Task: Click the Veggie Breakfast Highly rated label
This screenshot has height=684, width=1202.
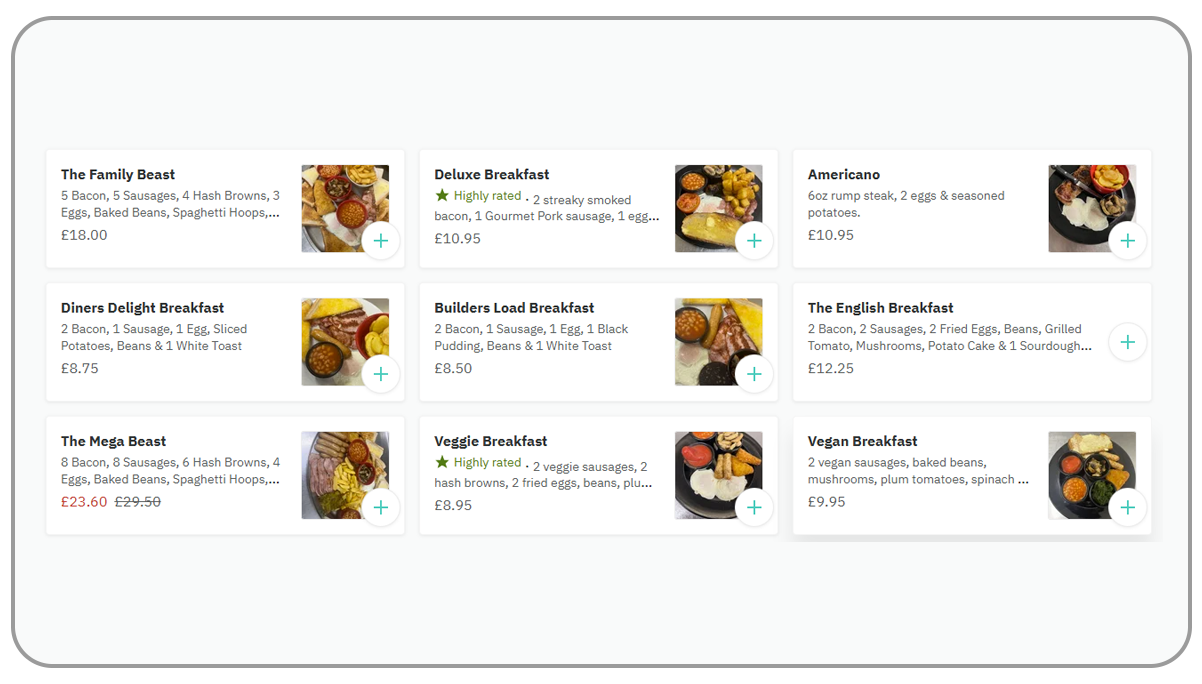Action: coord(487,463)
